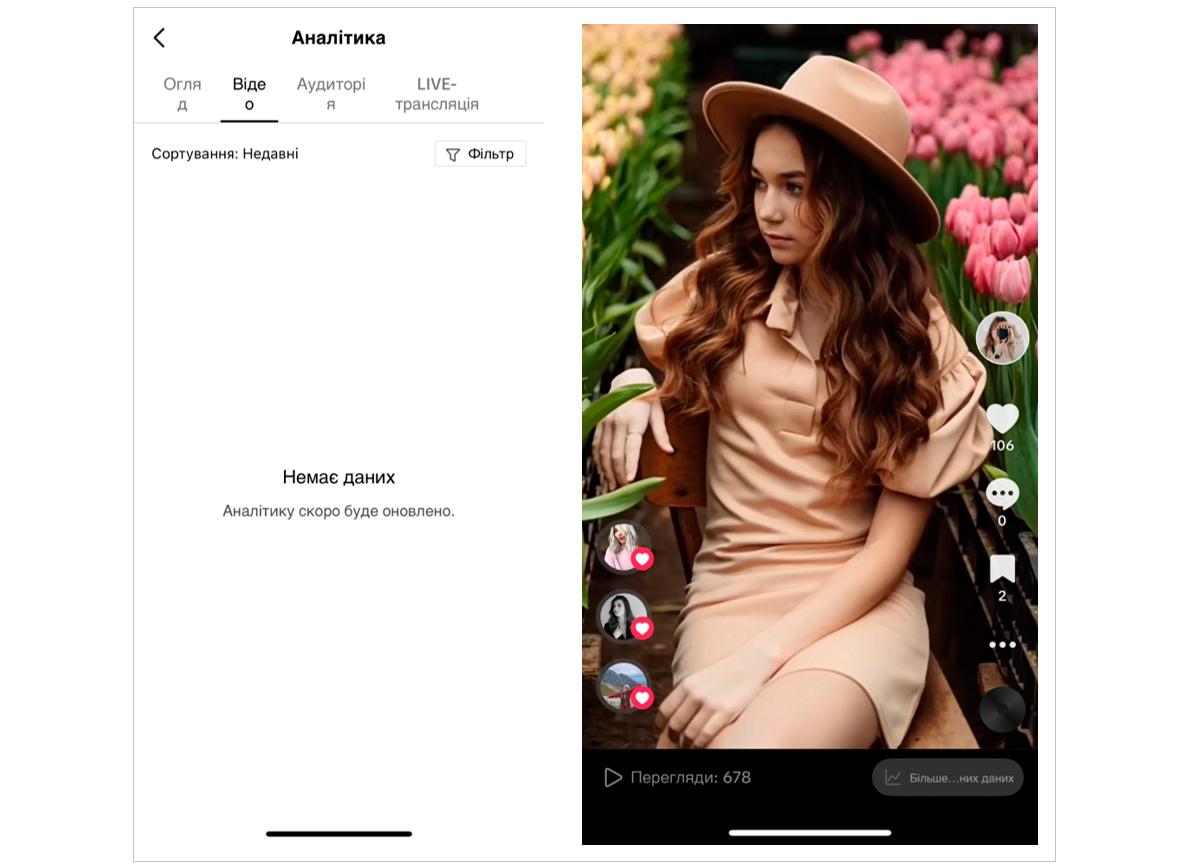Click the Аналітику скоро буде оновлено message

click(x=338, y=511)
